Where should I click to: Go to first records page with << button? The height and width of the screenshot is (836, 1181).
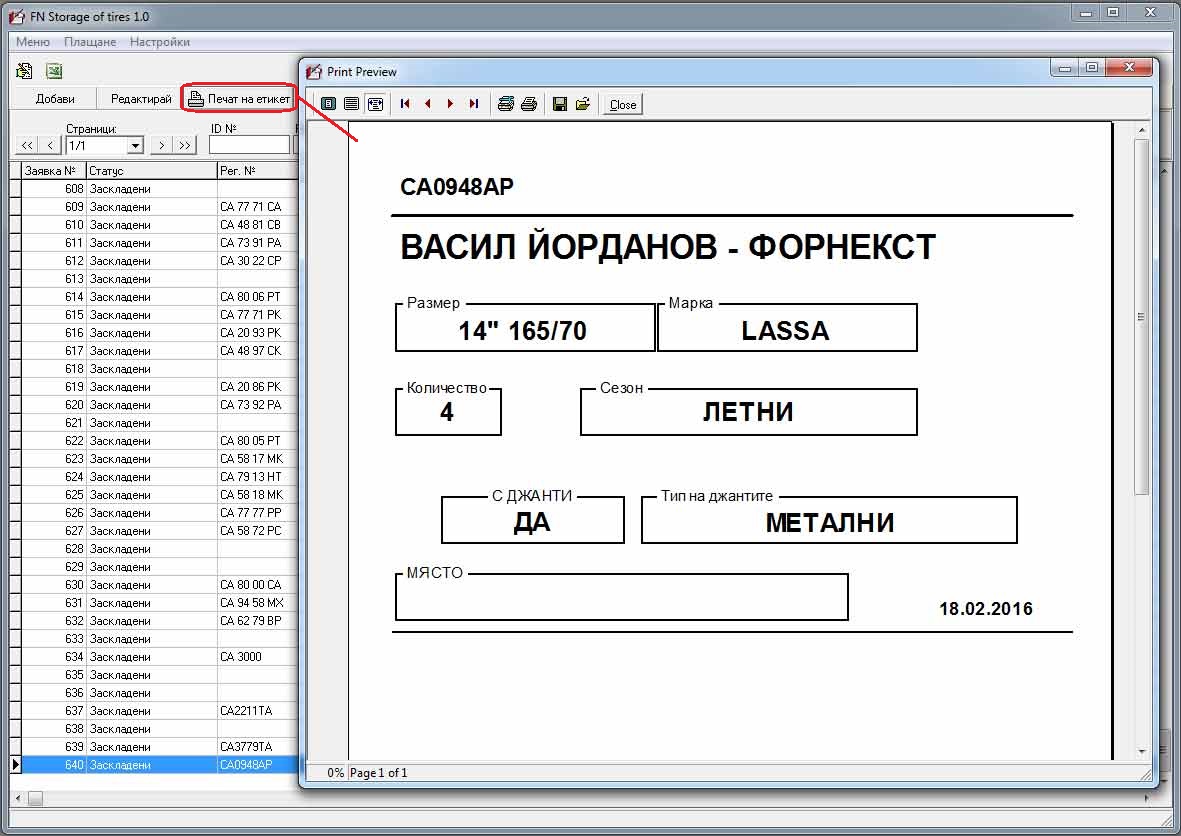pos(27,145)
